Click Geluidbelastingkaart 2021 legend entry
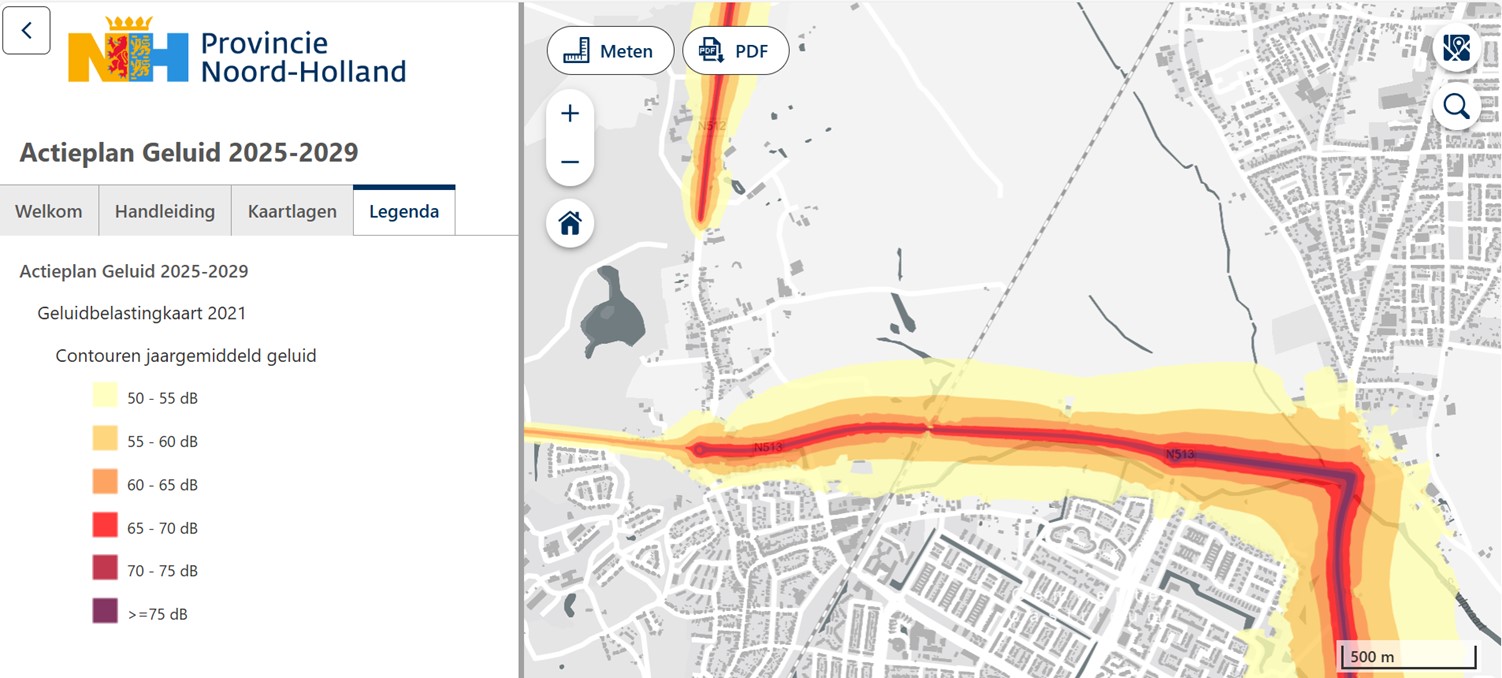The image size is (1502, 678). [141, 313]
